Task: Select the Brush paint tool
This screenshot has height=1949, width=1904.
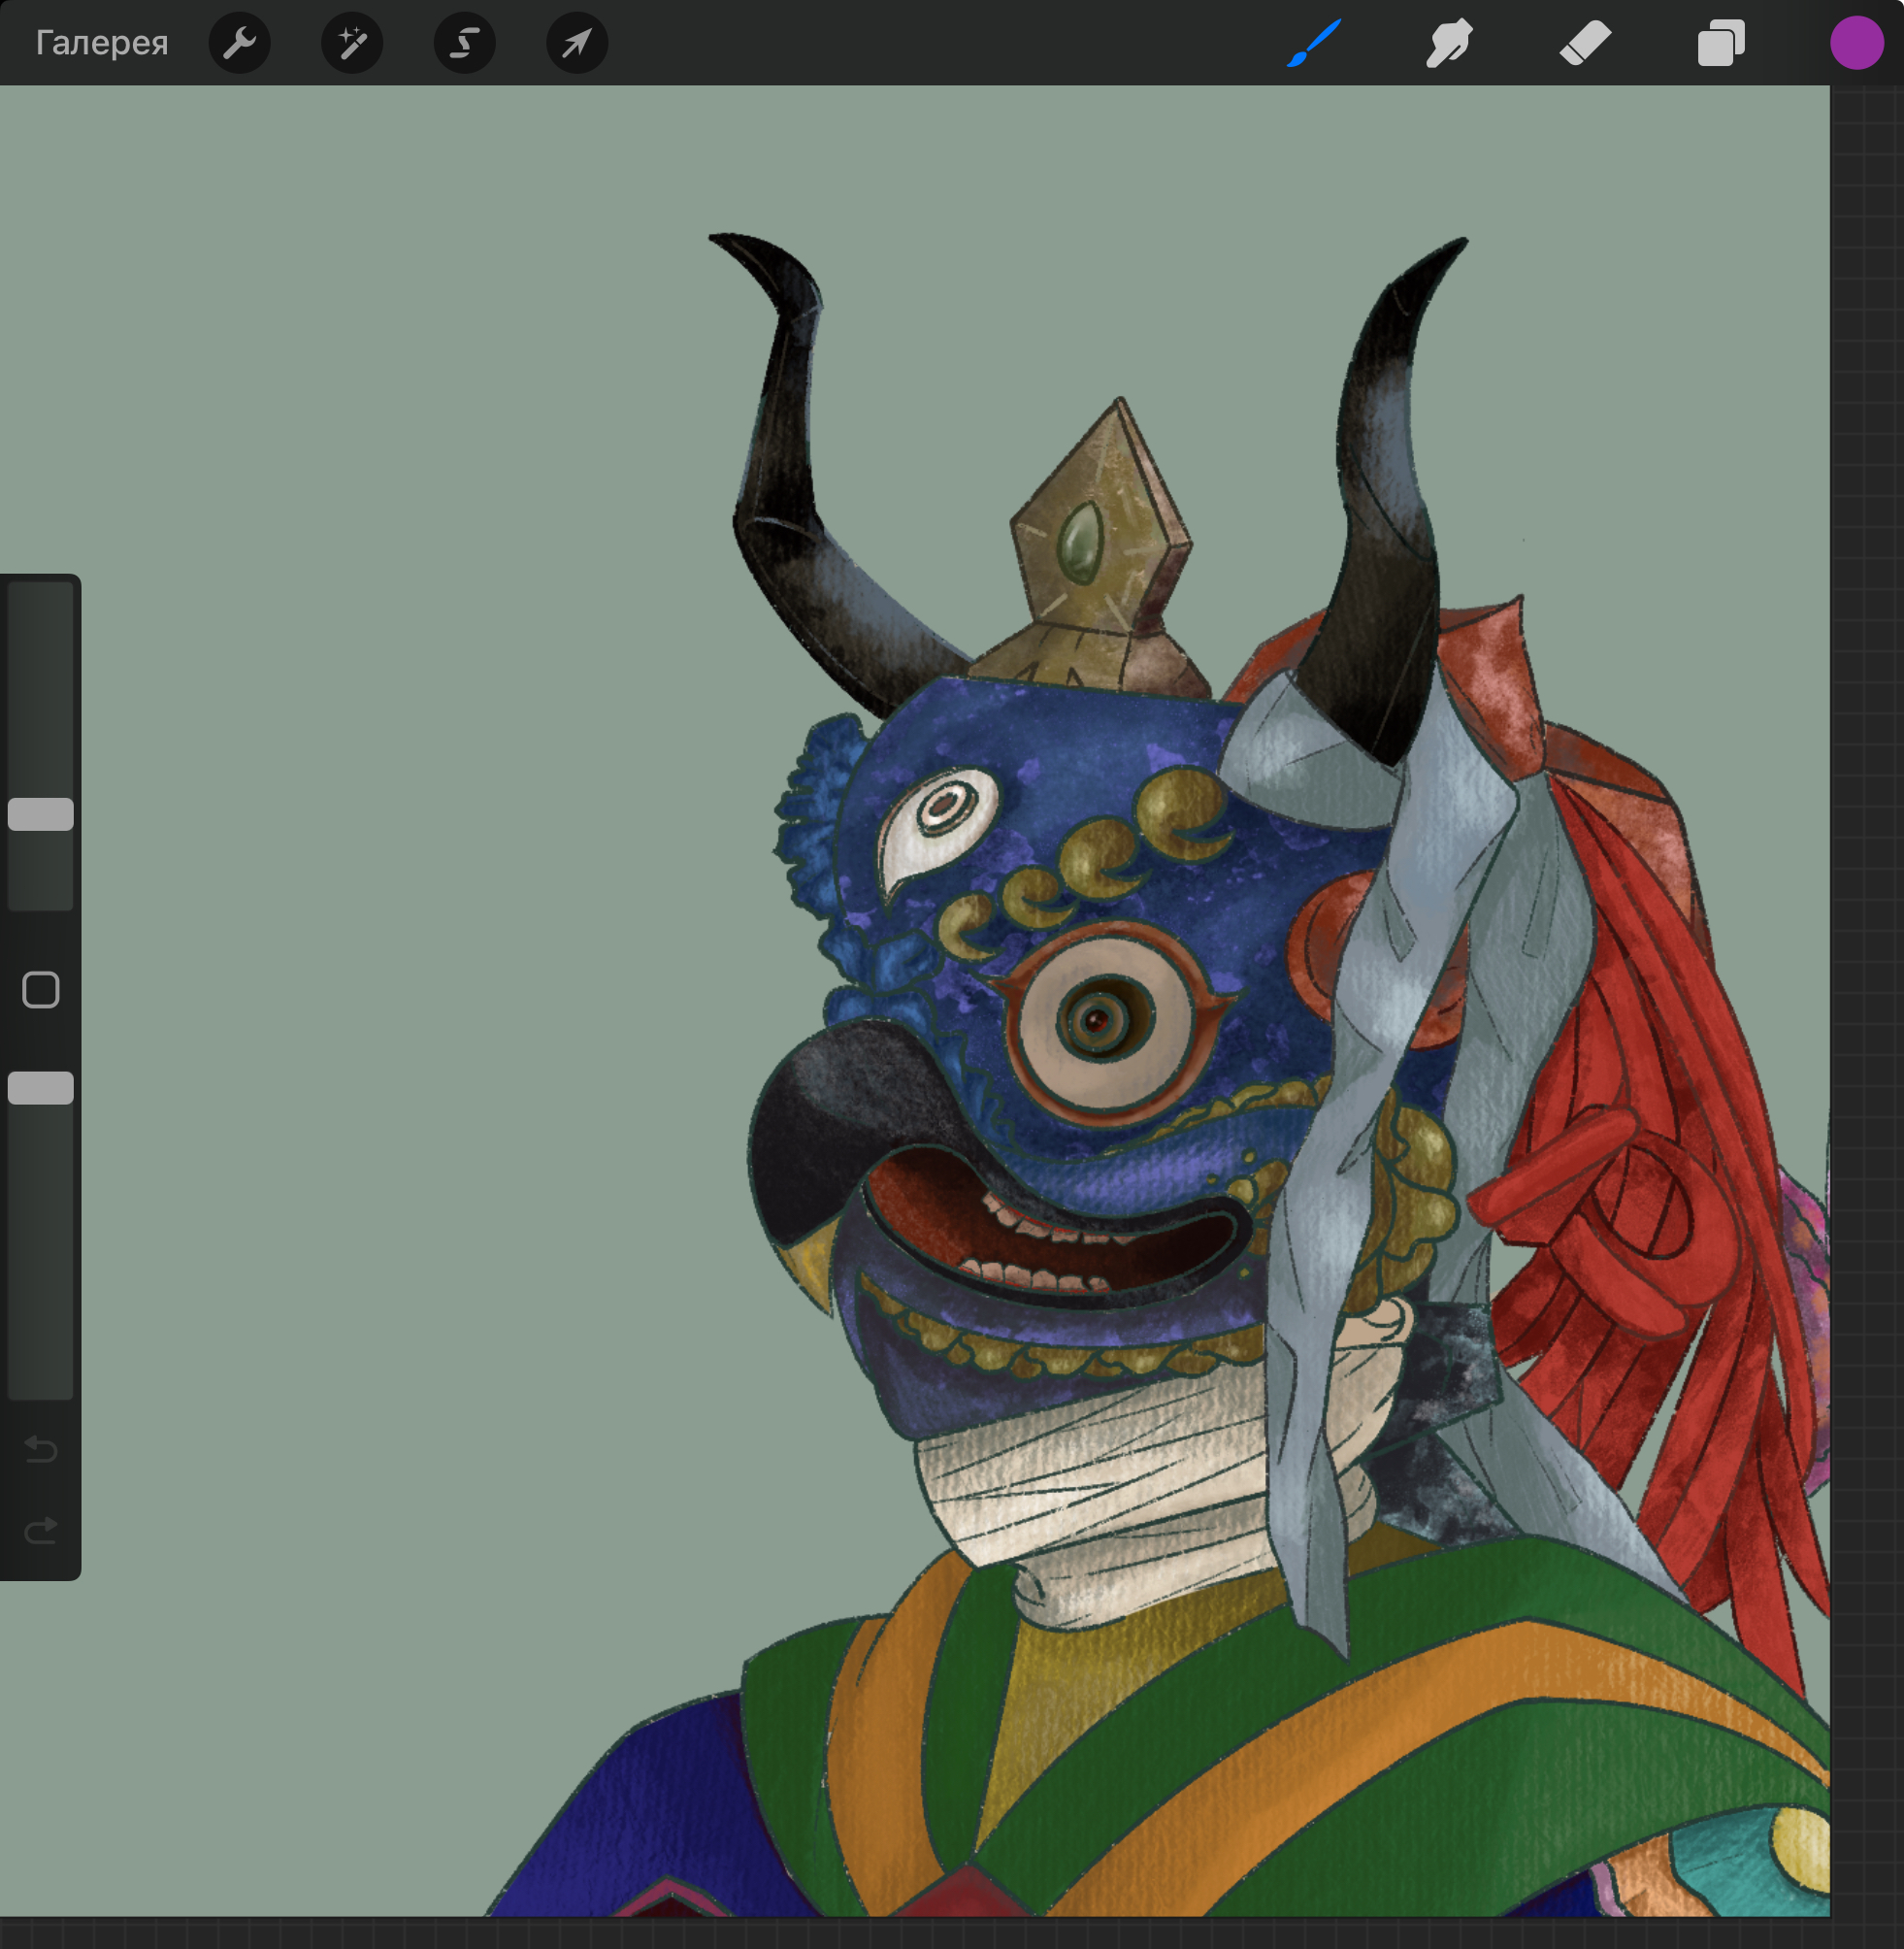Action: pyautogui.click(x=1313, y=43)
